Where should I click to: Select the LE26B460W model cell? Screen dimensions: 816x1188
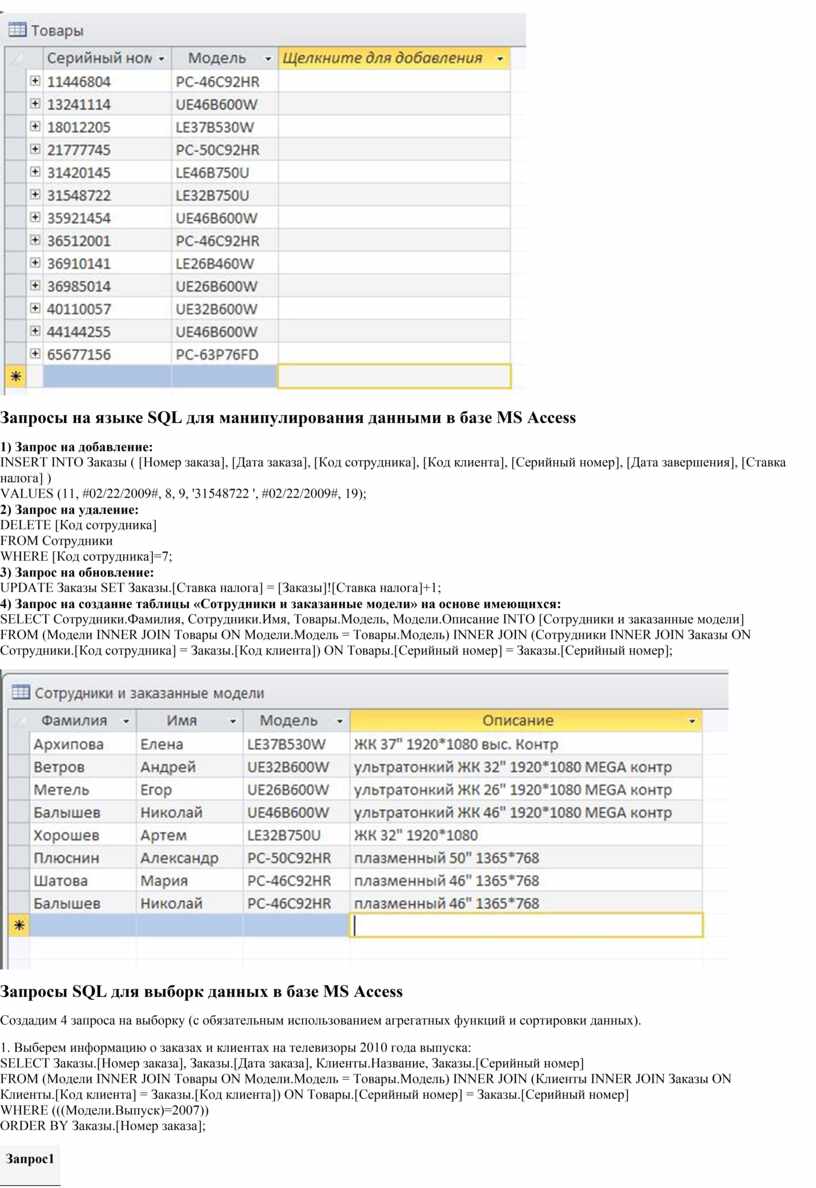tap(225, 263)
